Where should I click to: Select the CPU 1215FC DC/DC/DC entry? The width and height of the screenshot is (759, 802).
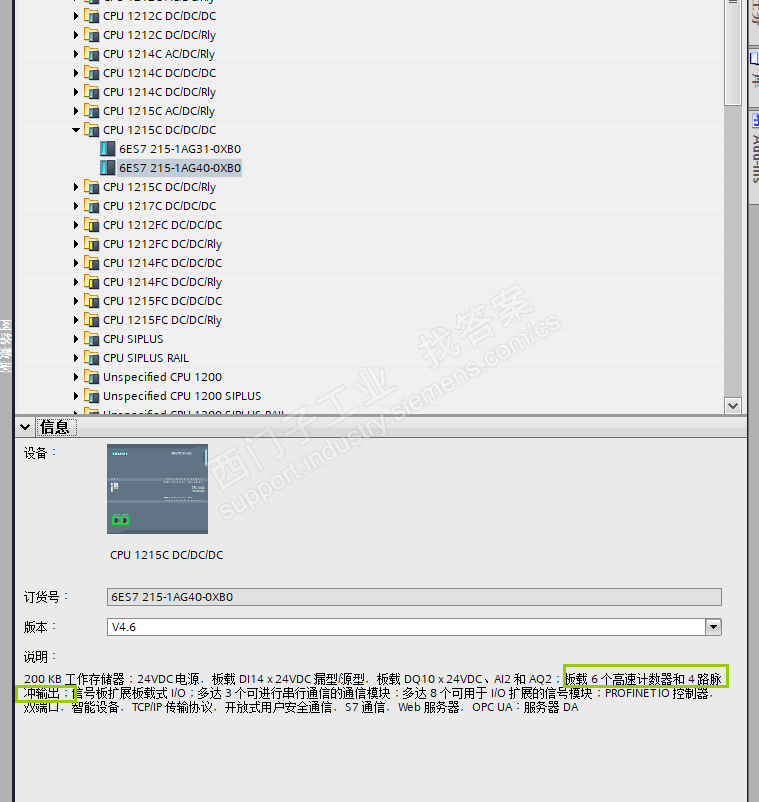163,301
